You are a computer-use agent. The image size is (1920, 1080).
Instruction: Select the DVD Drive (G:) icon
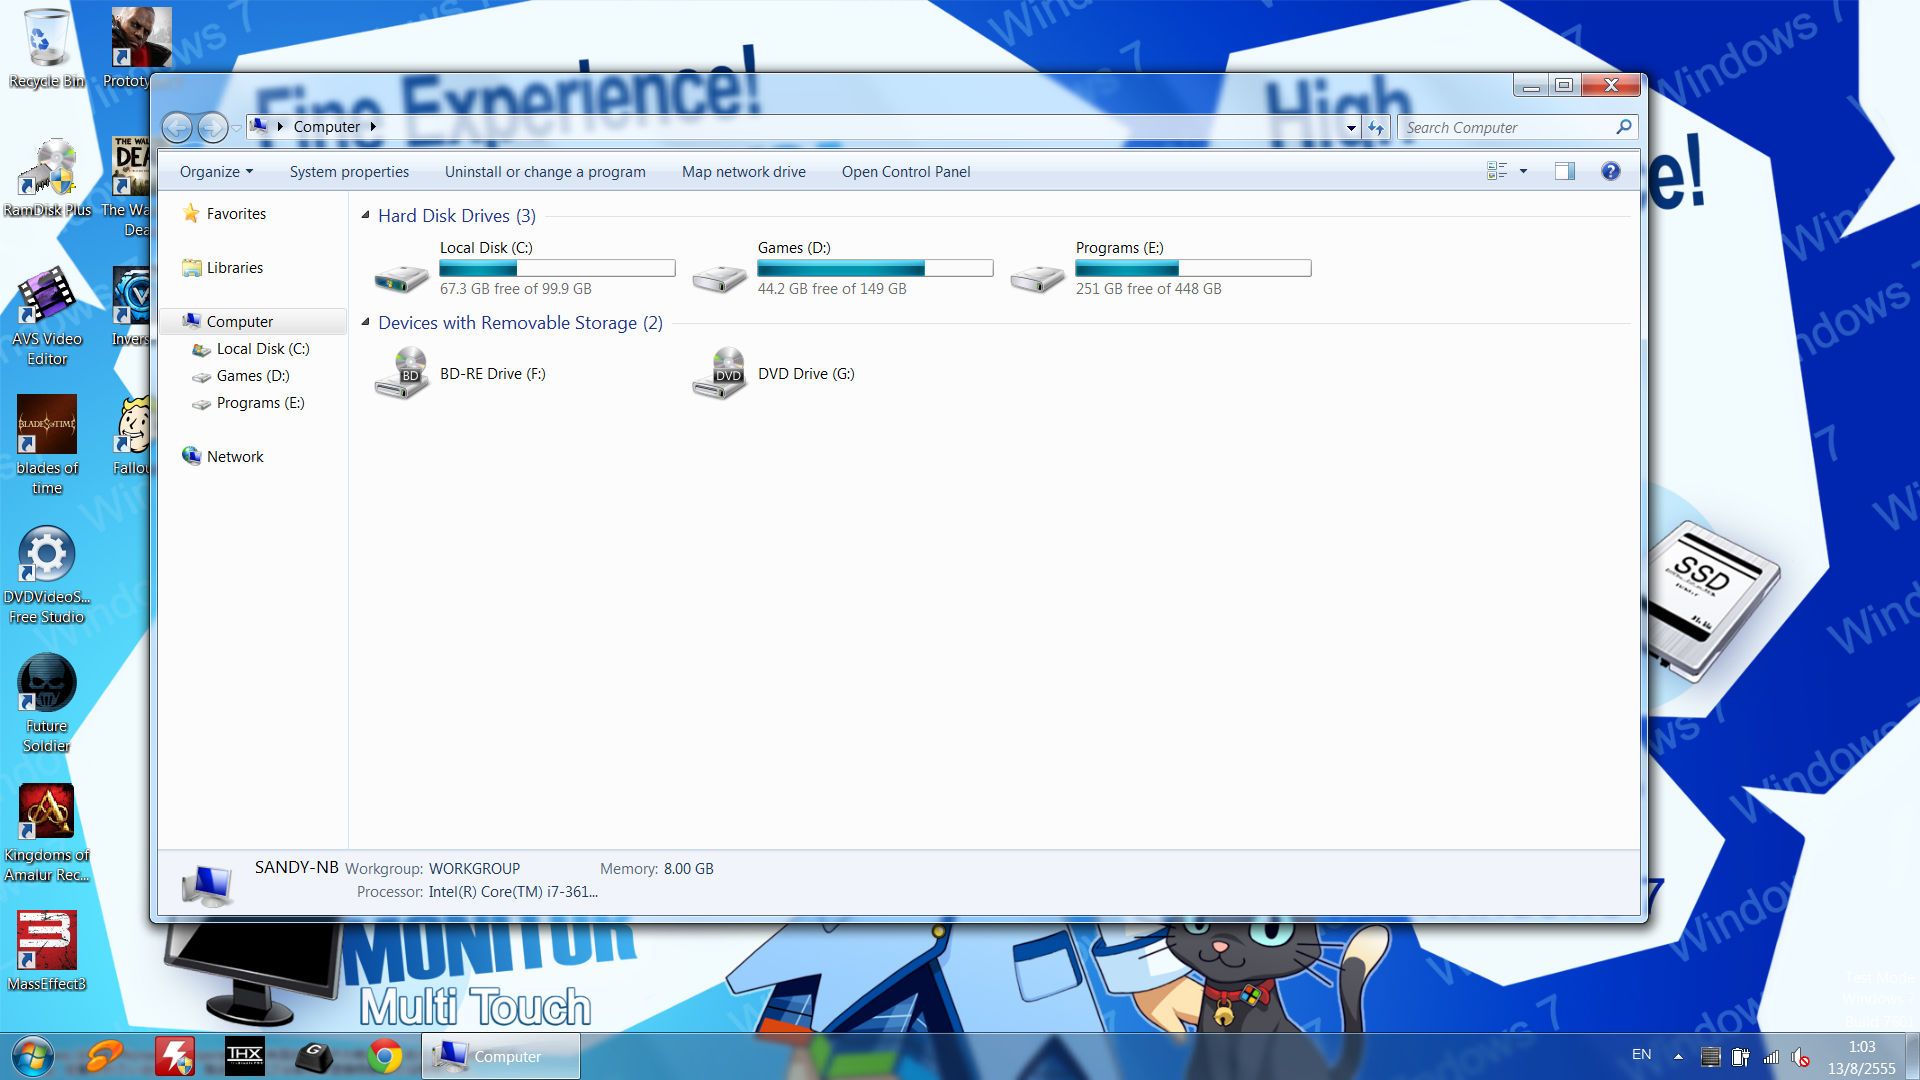[x=720, y=373]
